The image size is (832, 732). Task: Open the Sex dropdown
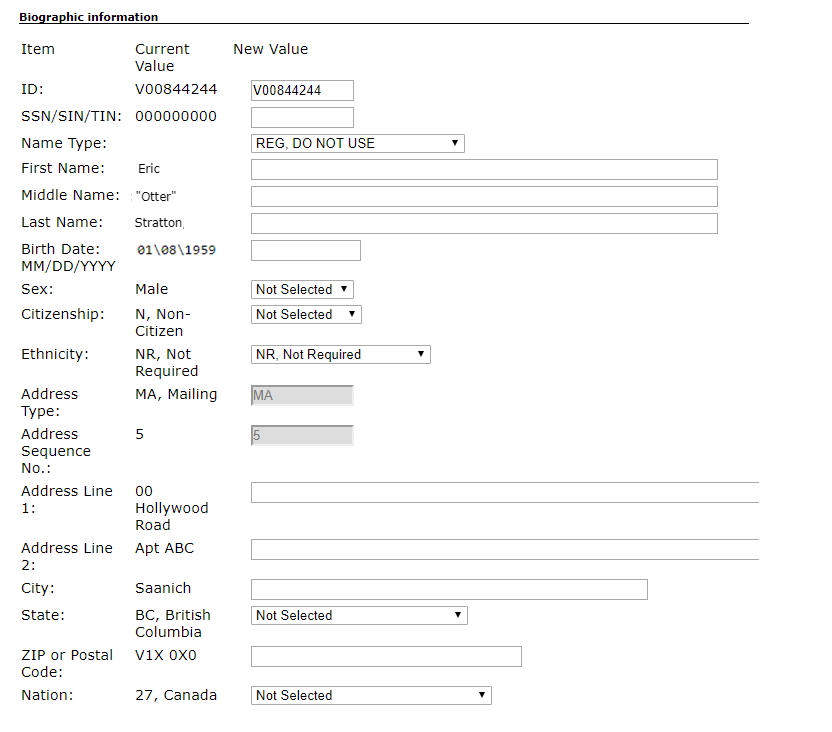(301, 289)
